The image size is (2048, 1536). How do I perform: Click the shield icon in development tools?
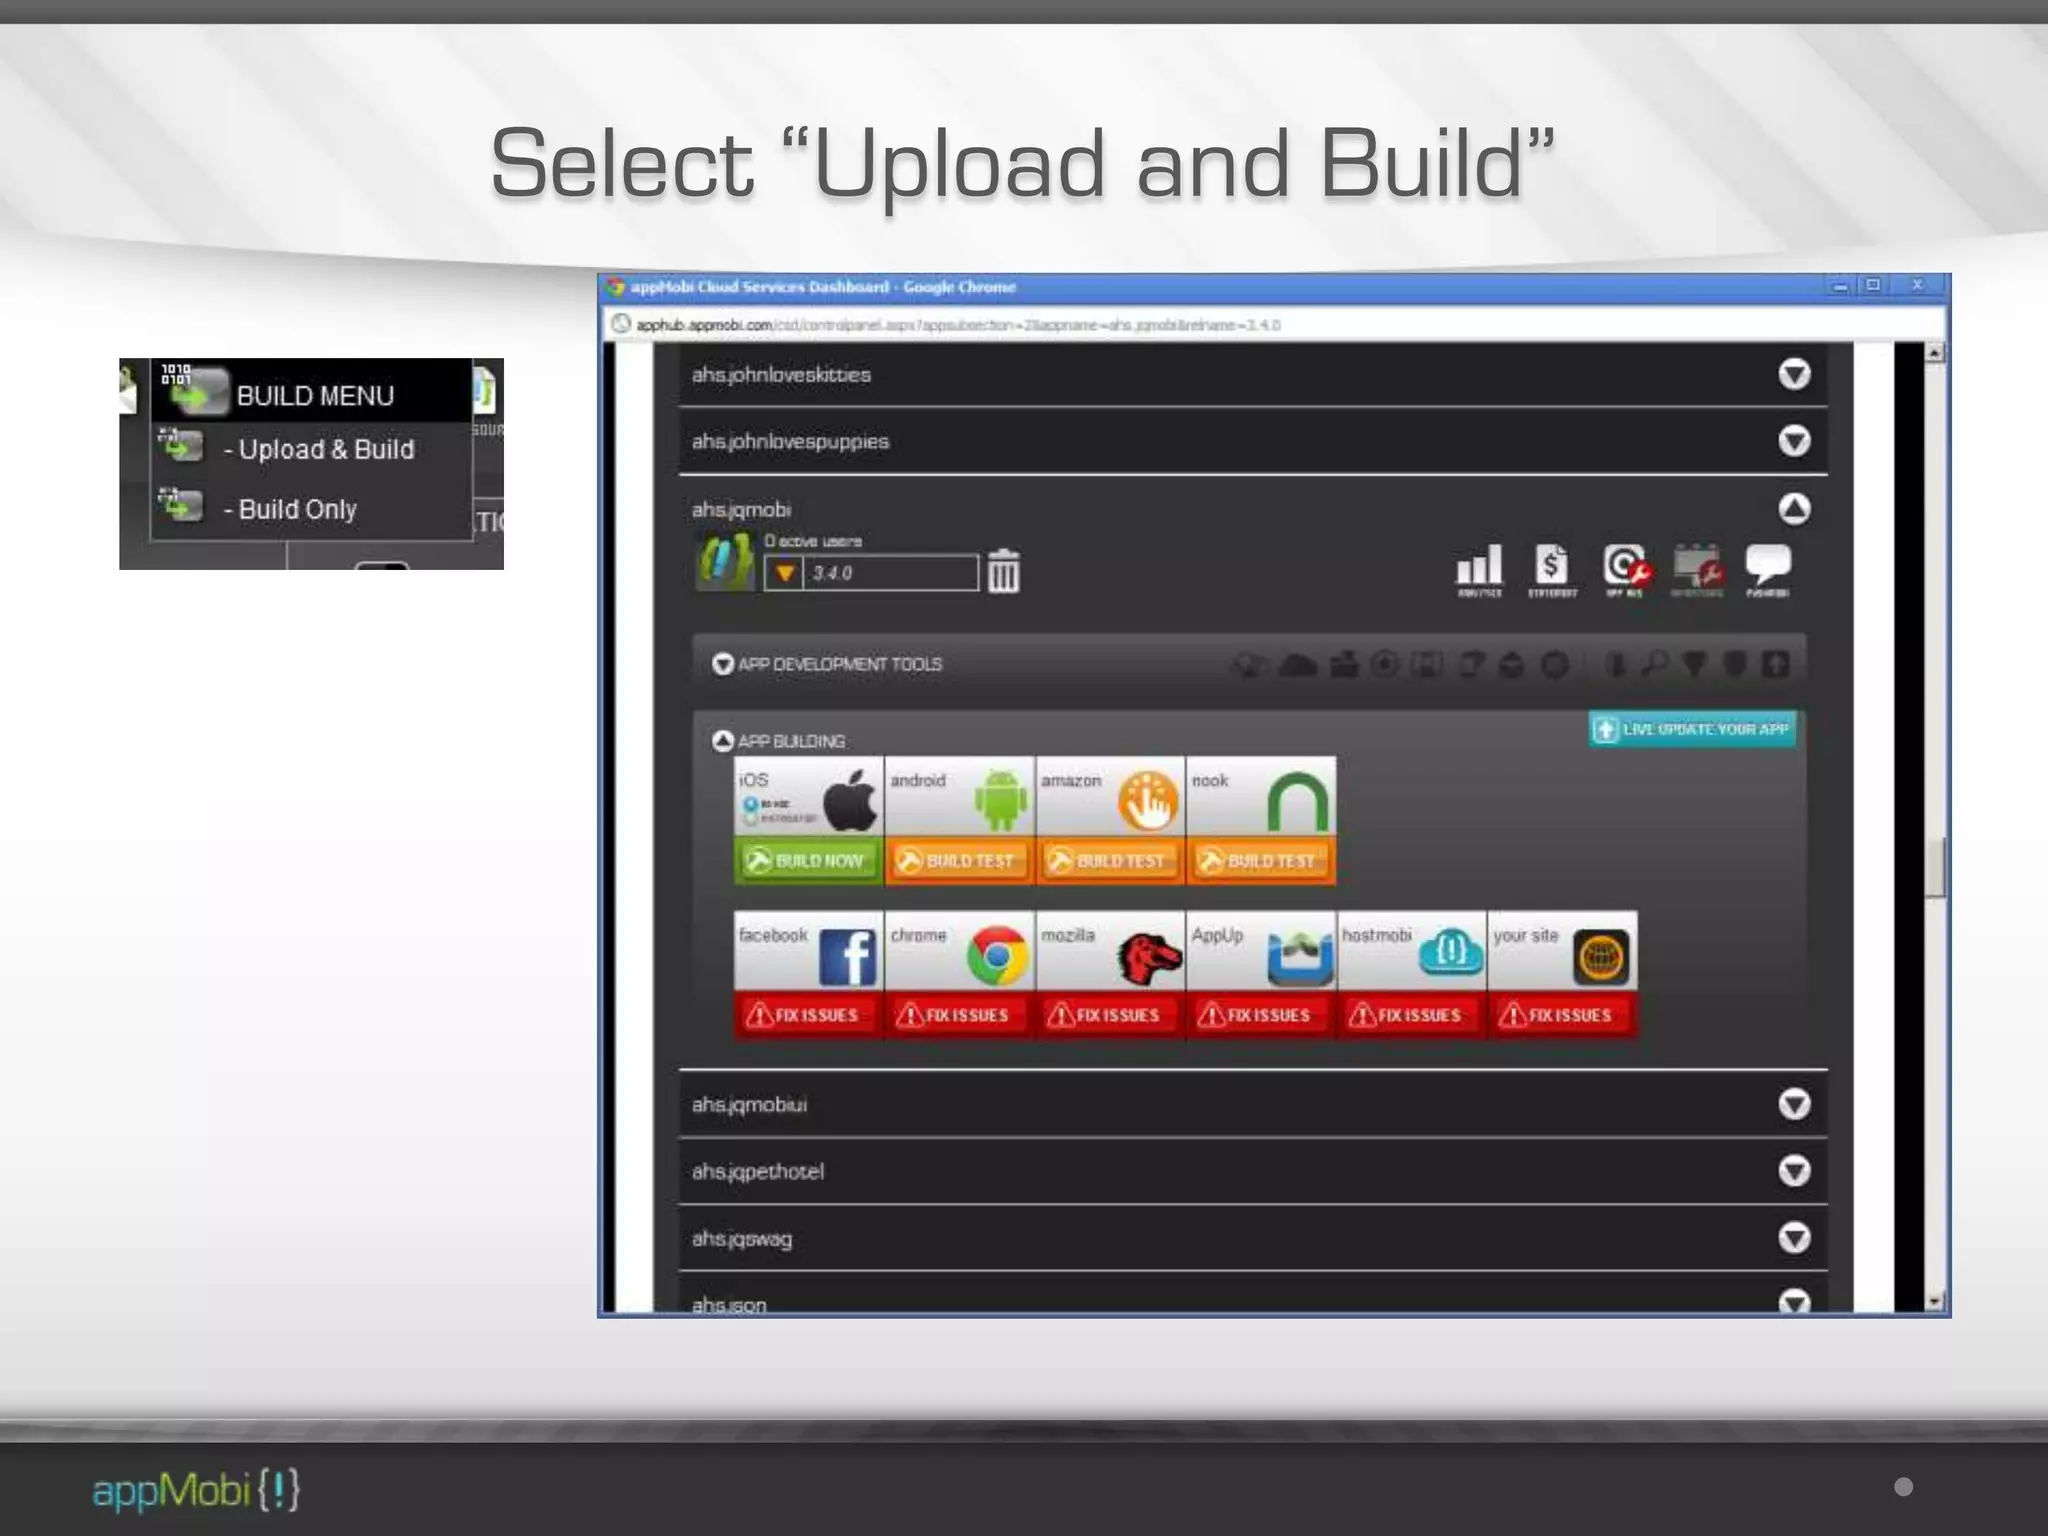1735,664
